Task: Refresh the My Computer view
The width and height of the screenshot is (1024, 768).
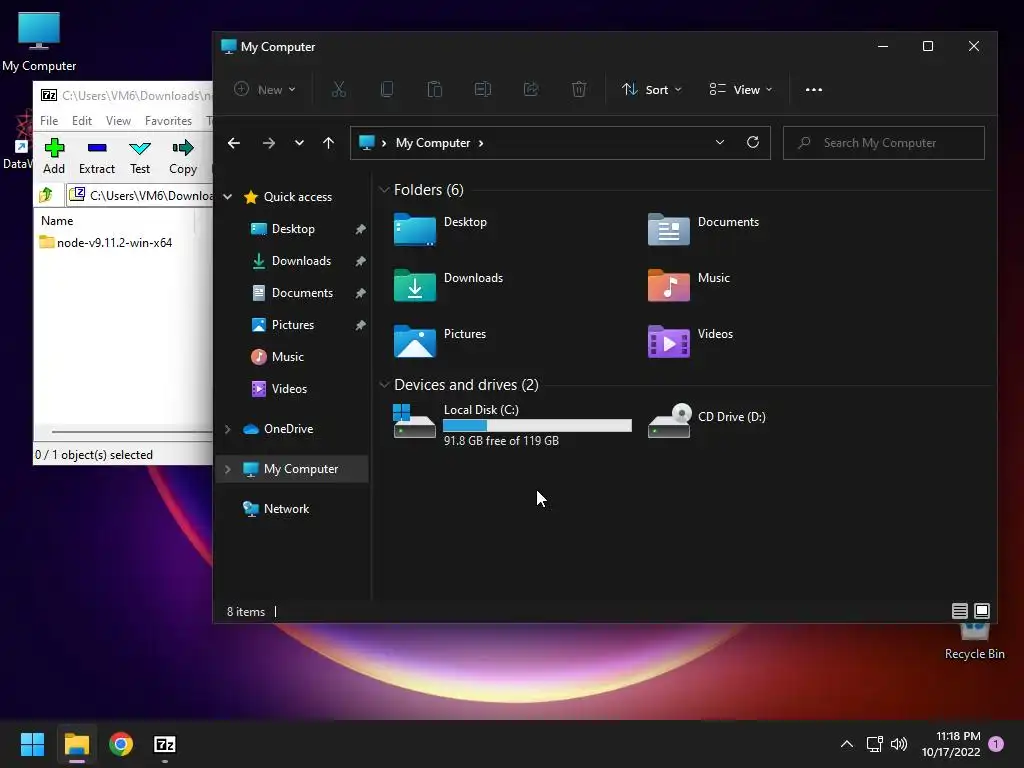Action: (x=753, y=142)
